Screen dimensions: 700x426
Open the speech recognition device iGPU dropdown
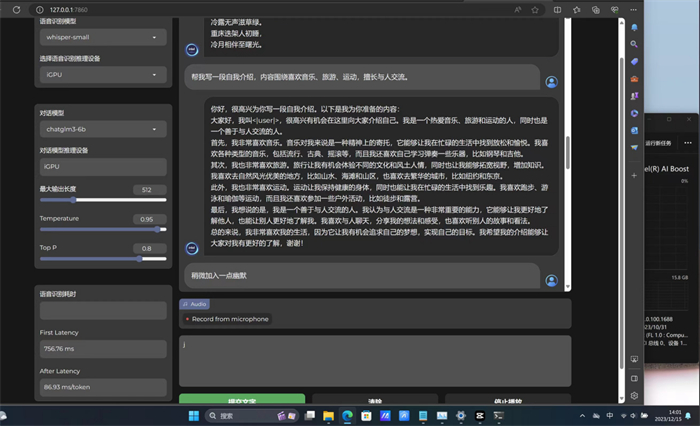(102, 74)
